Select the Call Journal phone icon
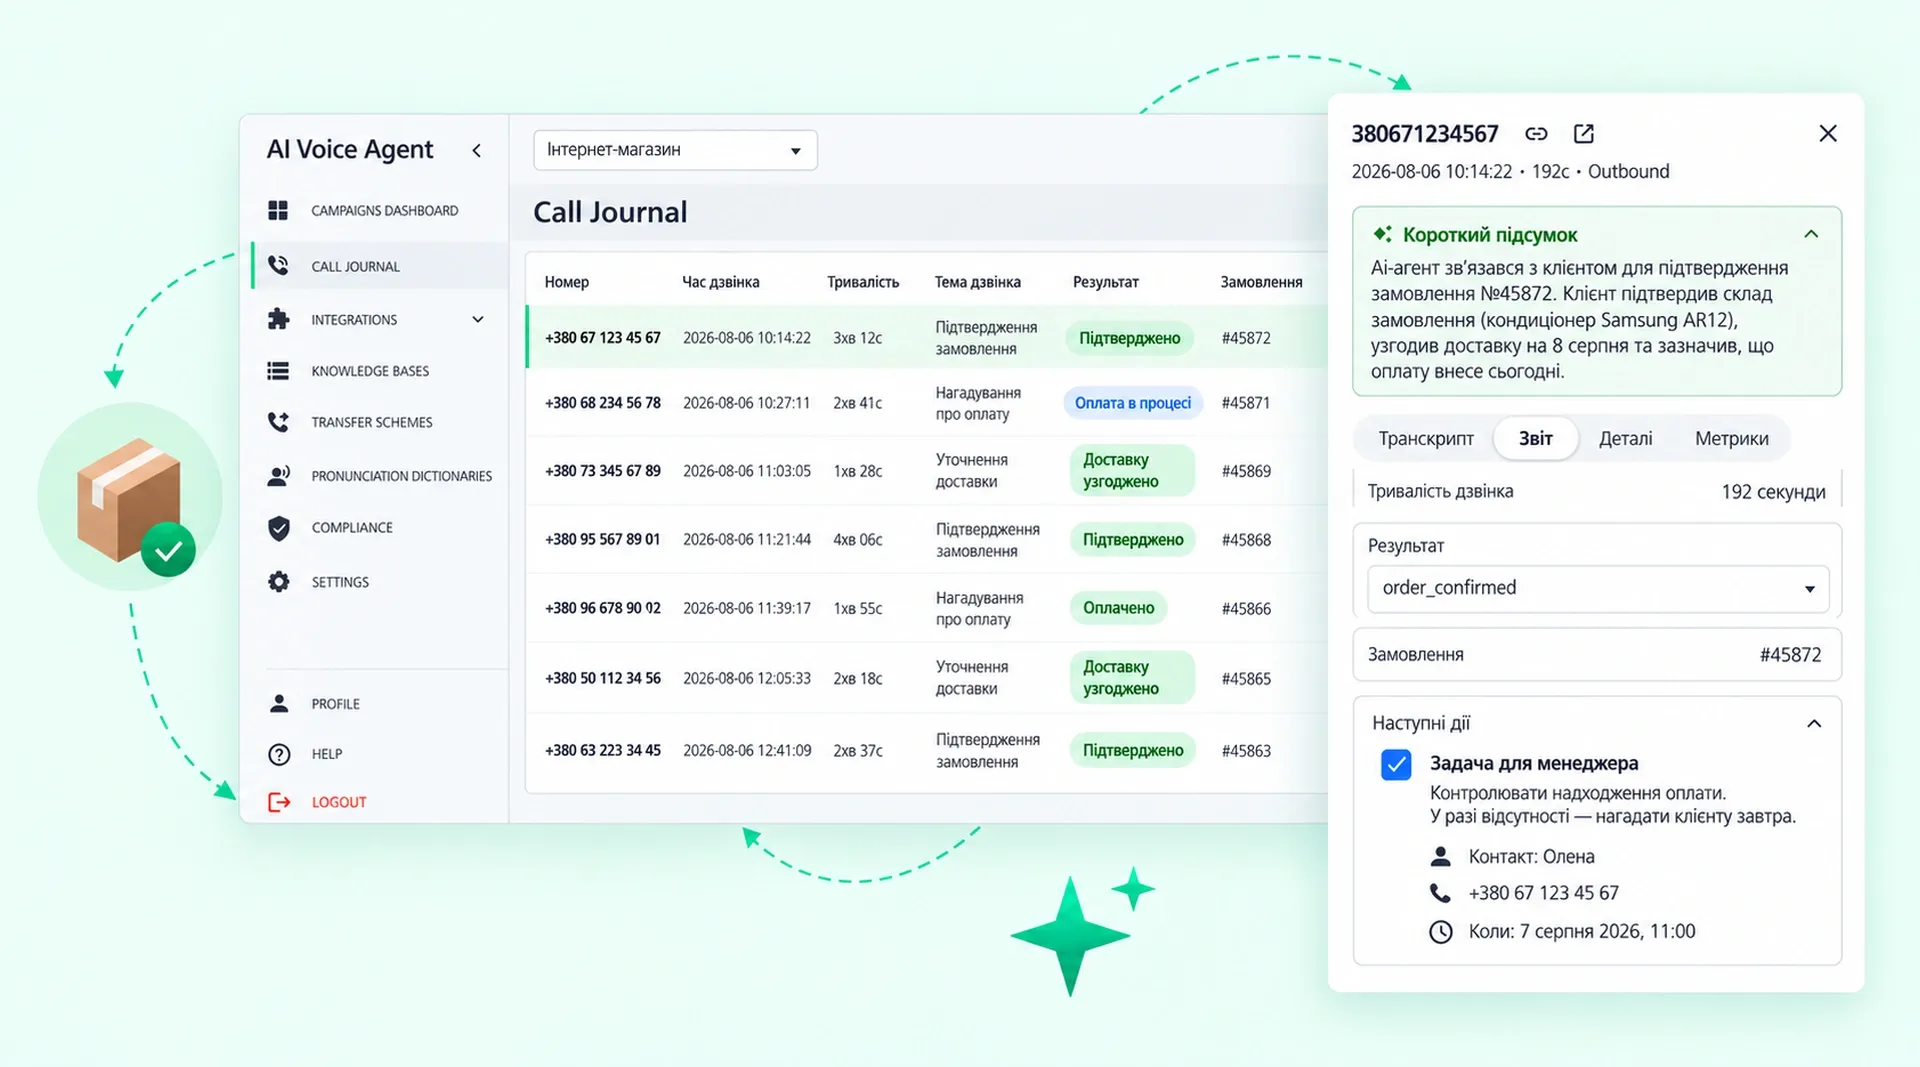1920x1067 pixels. [x=278, y=265]
